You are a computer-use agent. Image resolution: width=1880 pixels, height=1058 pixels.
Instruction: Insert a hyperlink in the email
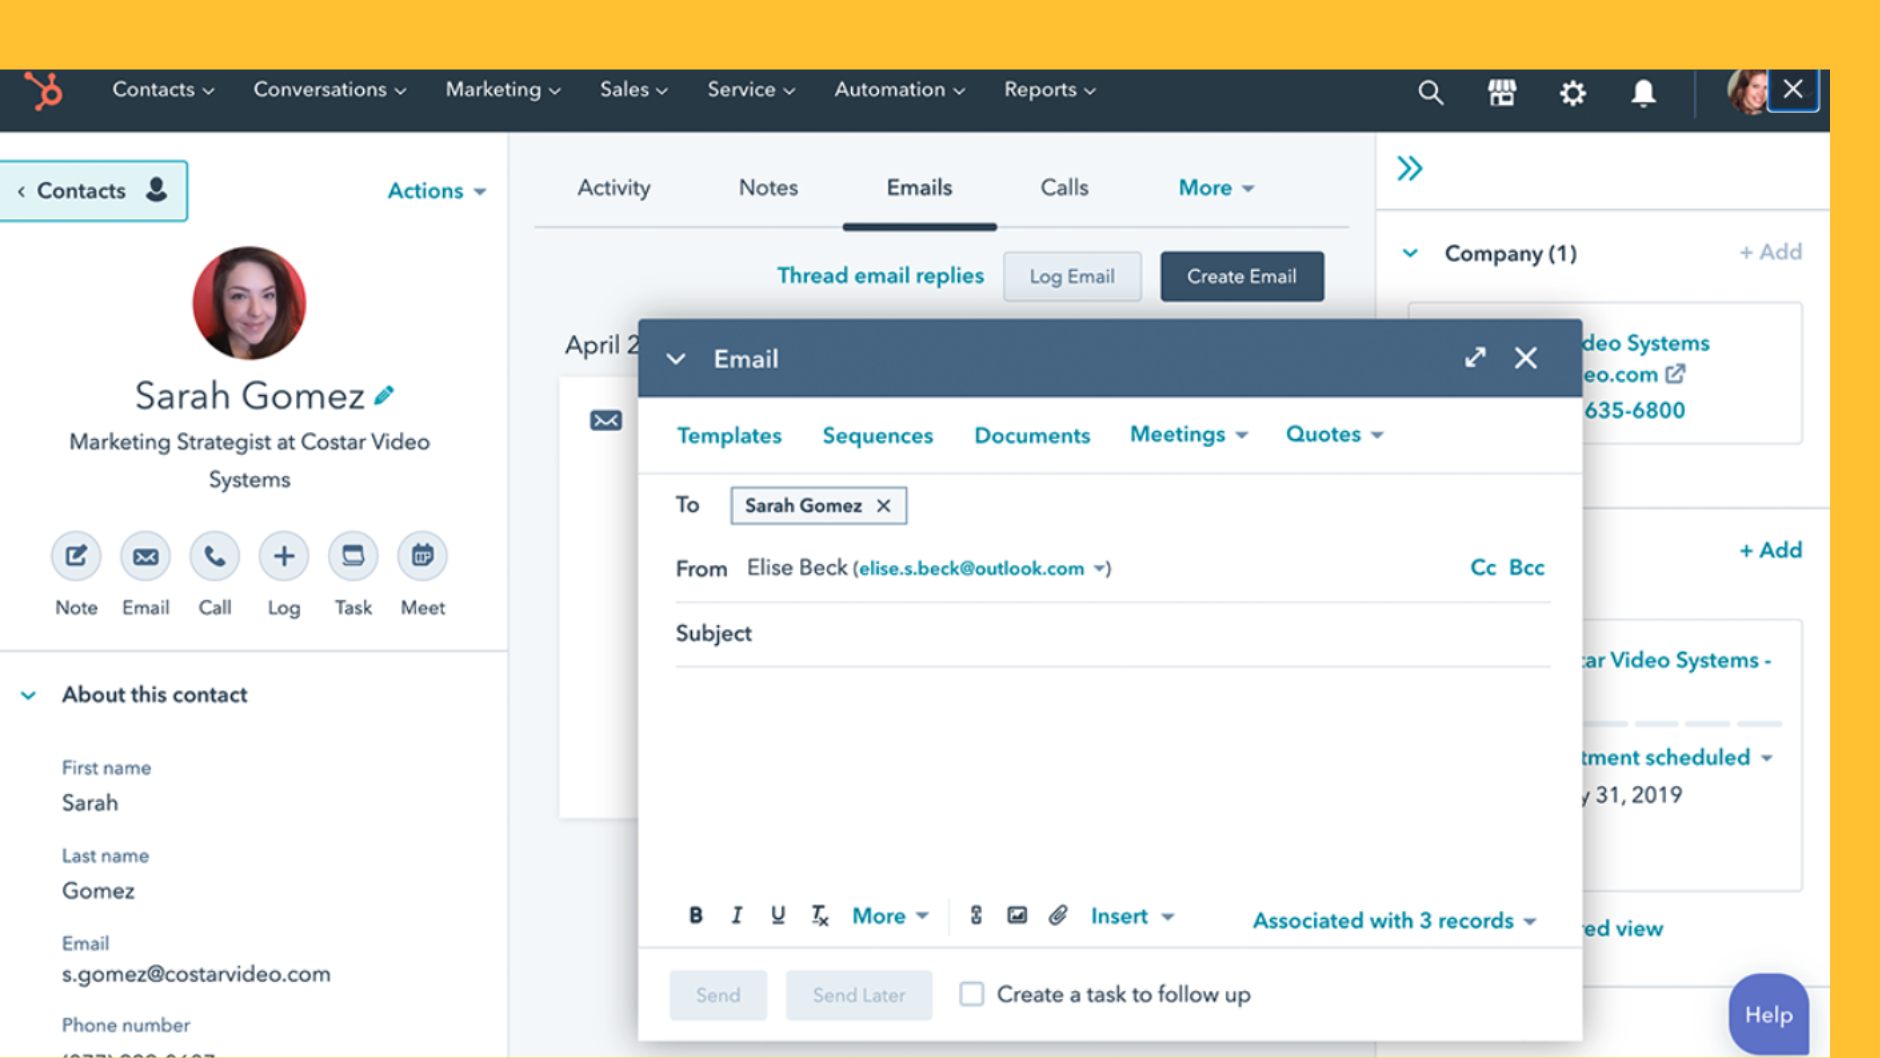click(976, 915)
